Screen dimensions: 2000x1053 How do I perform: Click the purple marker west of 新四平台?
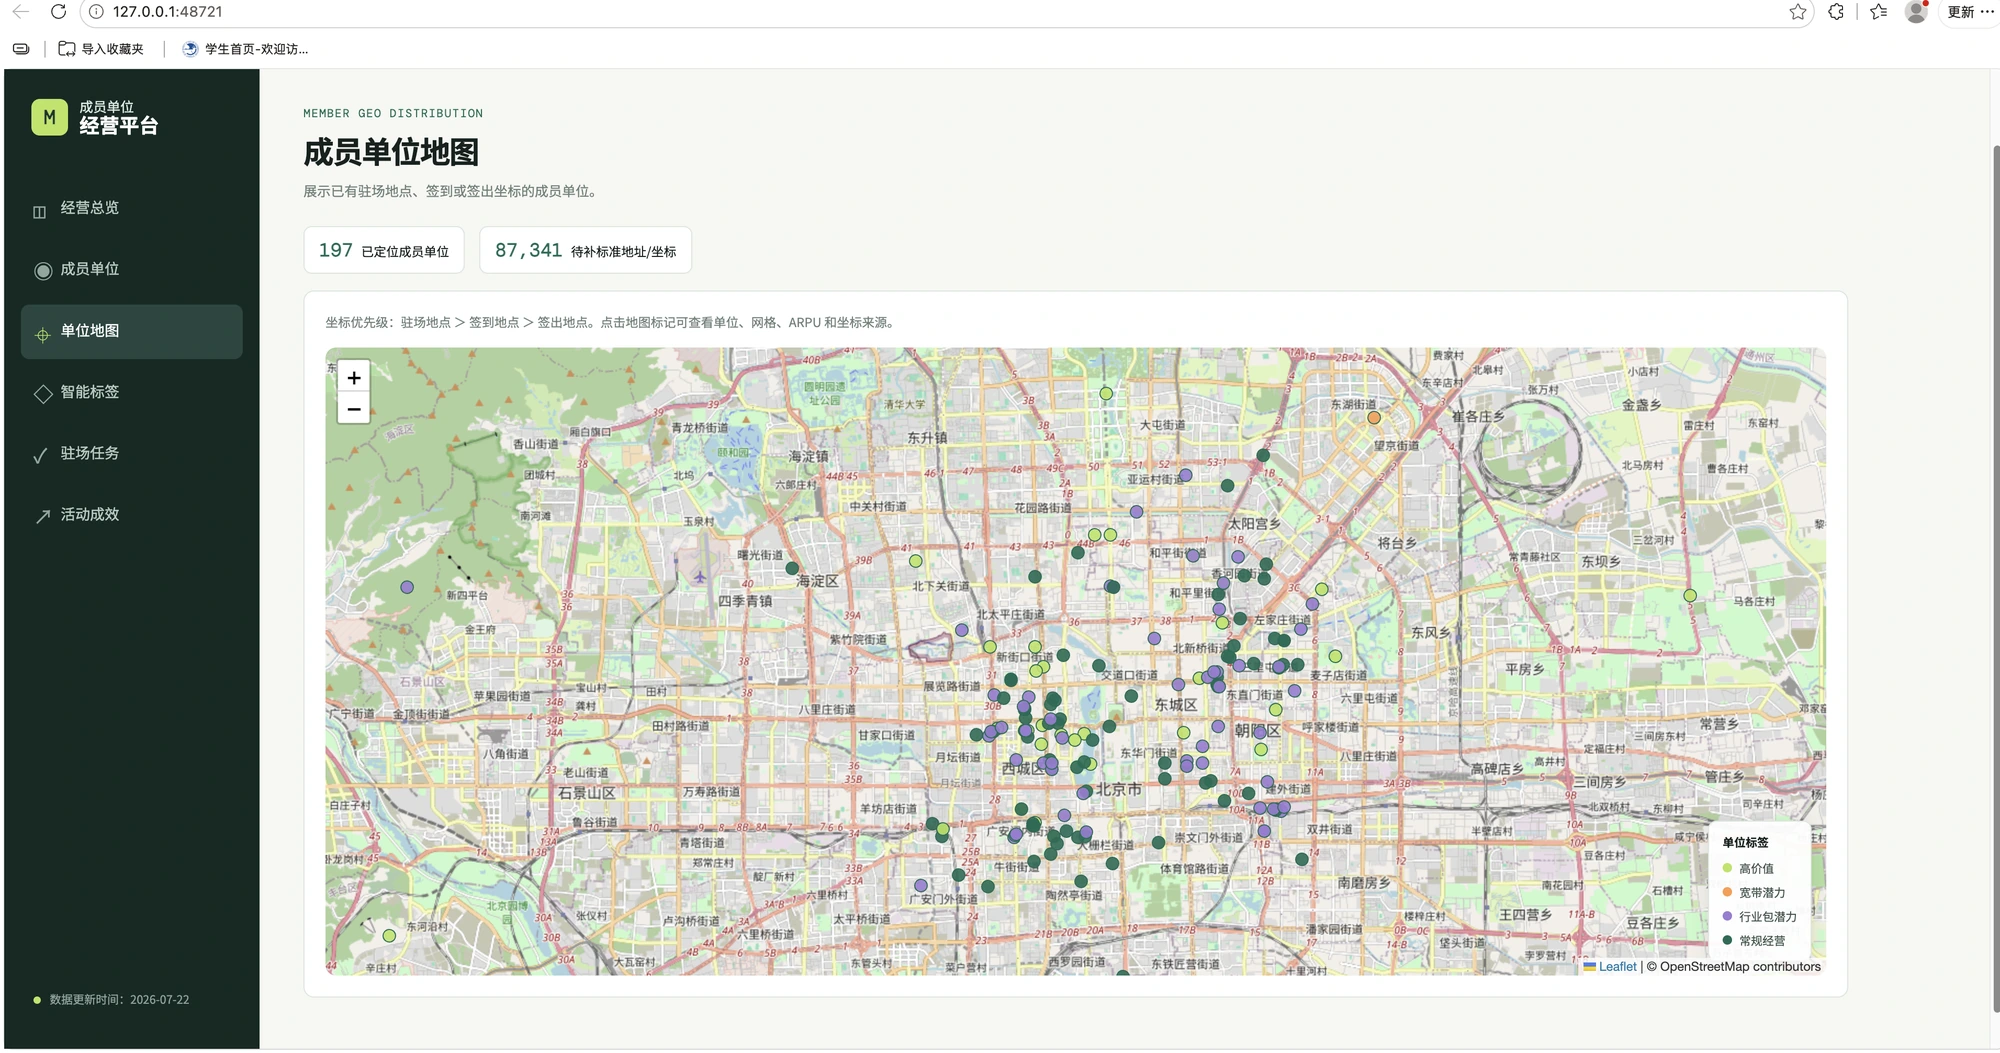tap(407, 587)
